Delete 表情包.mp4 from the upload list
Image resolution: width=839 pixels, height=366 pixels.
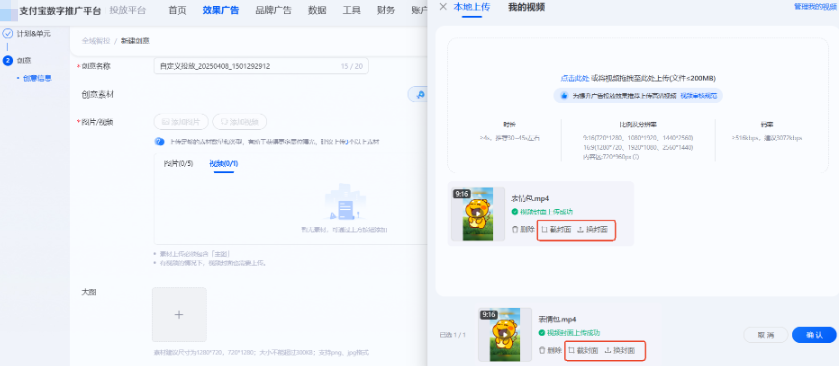coord(523,229)
